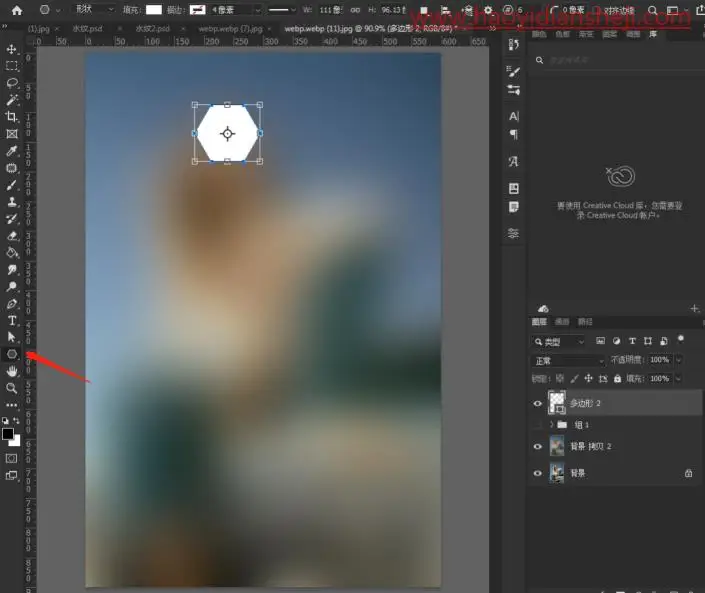Select the Polygon shape tool
Screen dimensions: 705x593
(x=12, y=354)
